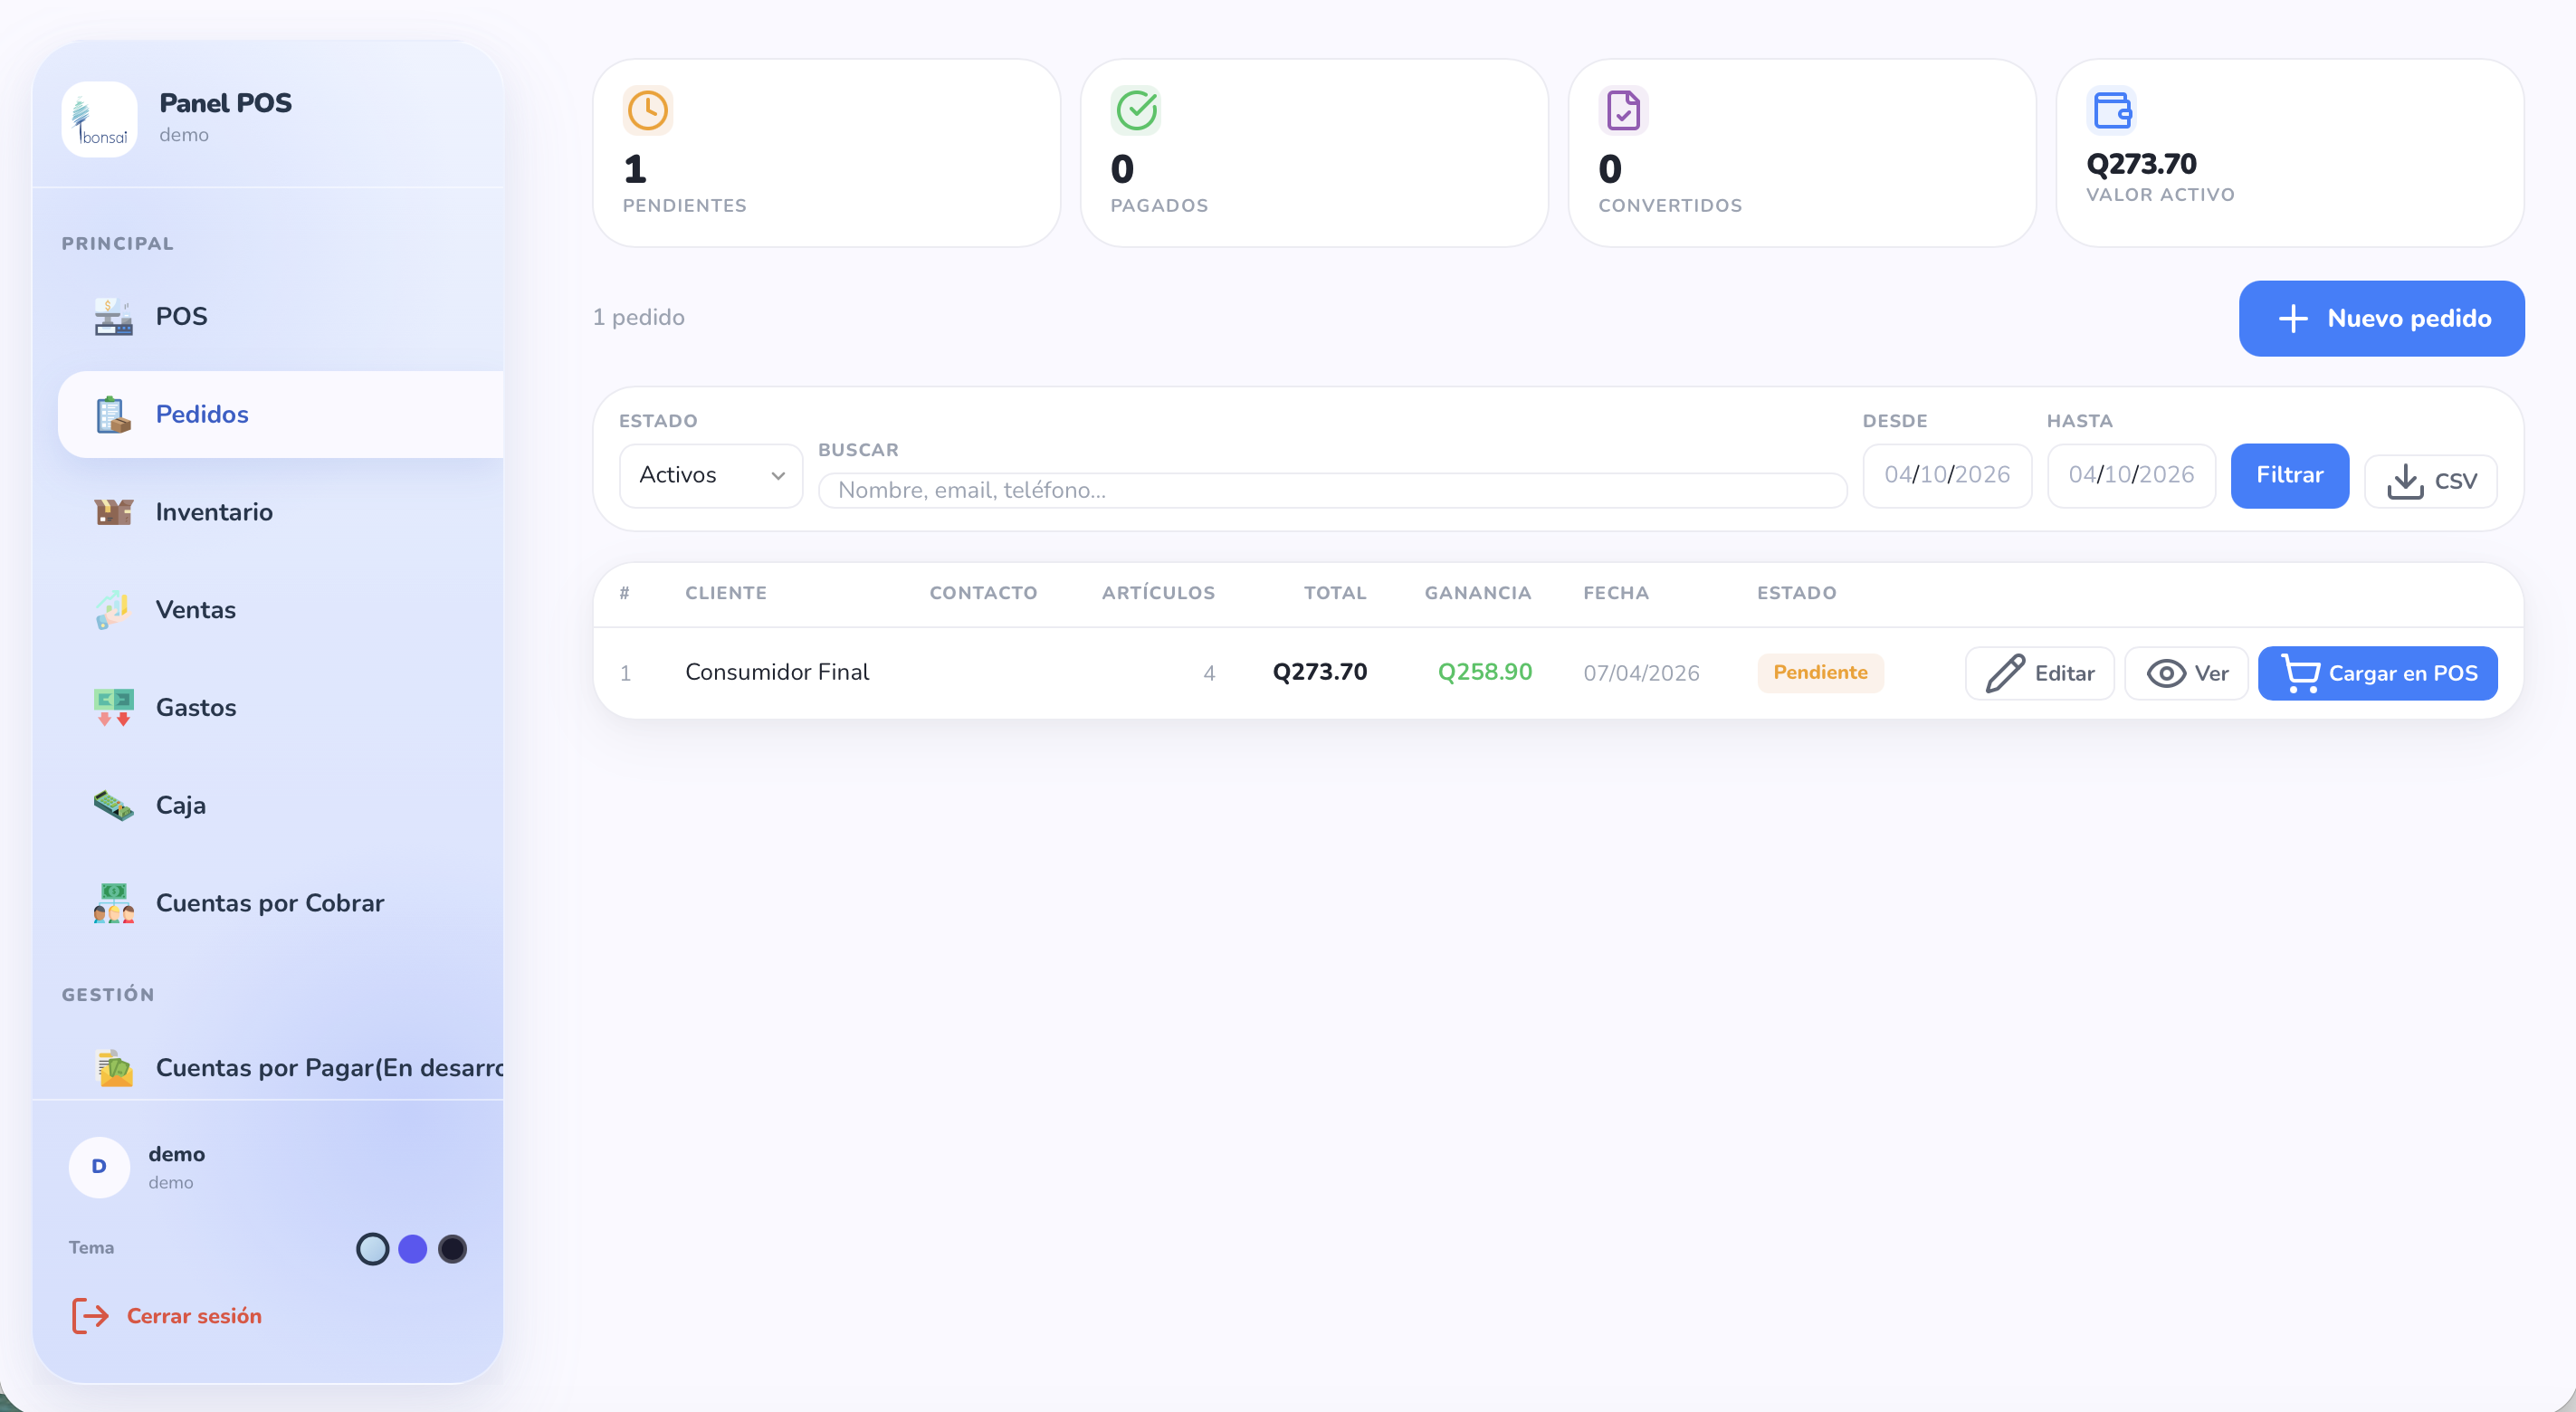Go to Ventas in sidebar menu
Viewport: 2576px width, 1412px height.
[x=195, y=610]
